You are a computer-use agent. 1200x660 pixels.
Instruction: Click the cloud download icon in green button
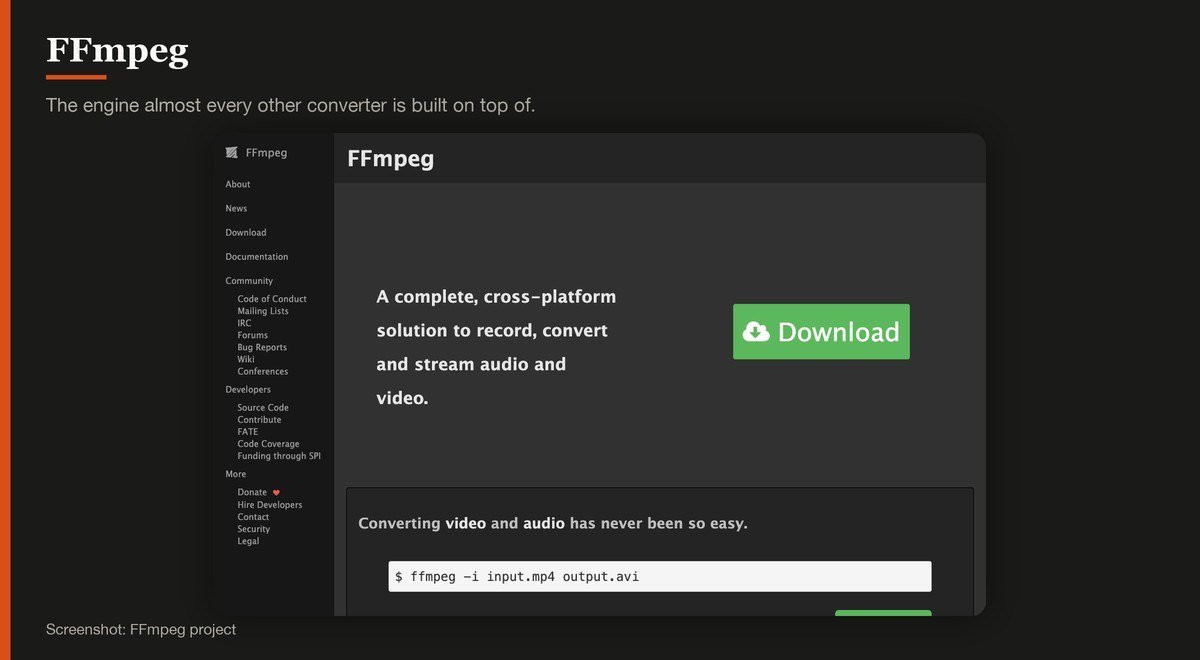click(x=757, y=332)
